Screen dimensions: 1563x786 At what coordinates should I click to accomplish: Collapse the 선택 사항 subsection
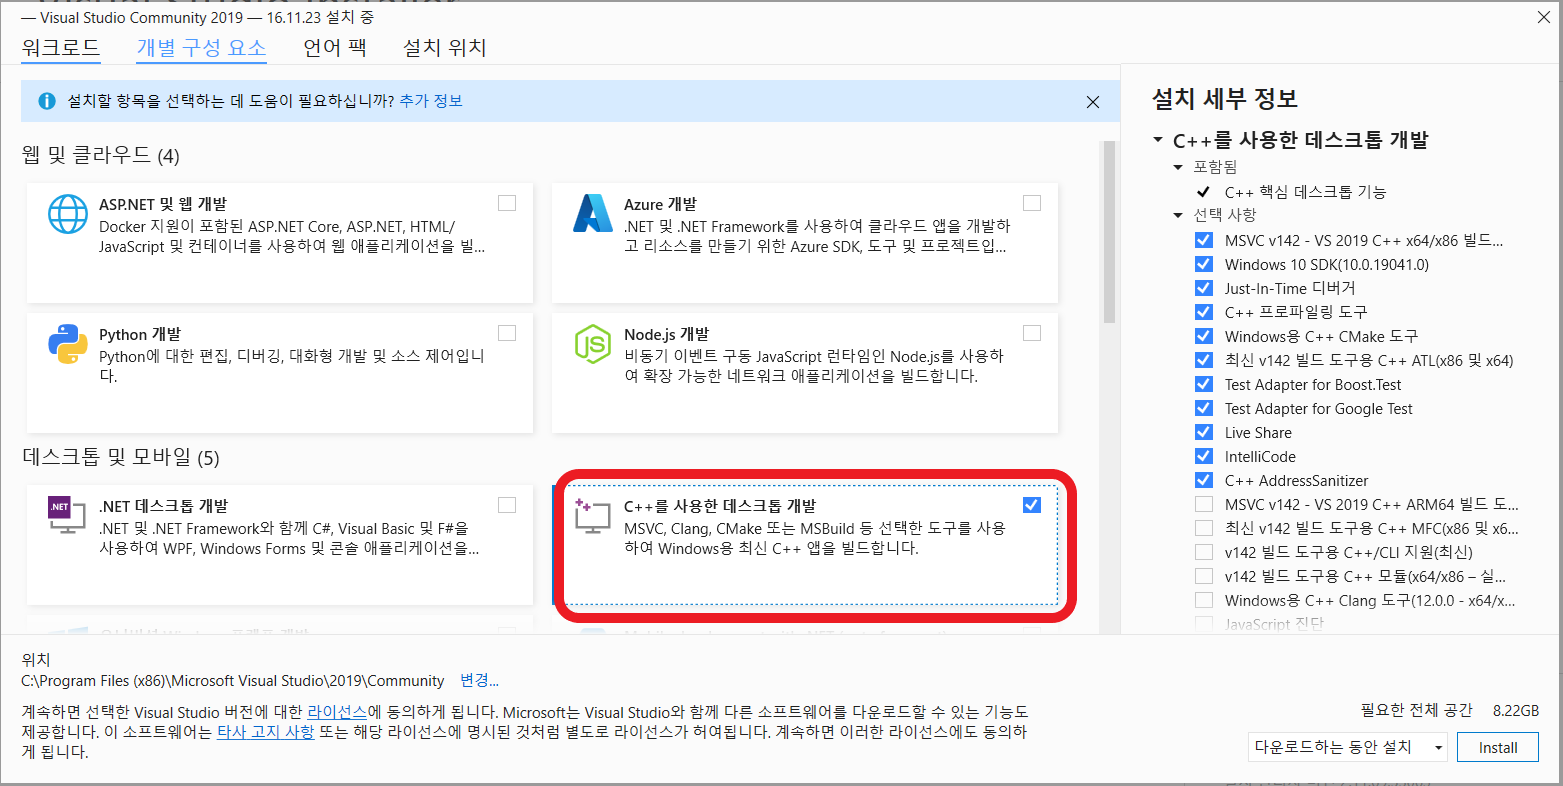tap(1178, 215)
